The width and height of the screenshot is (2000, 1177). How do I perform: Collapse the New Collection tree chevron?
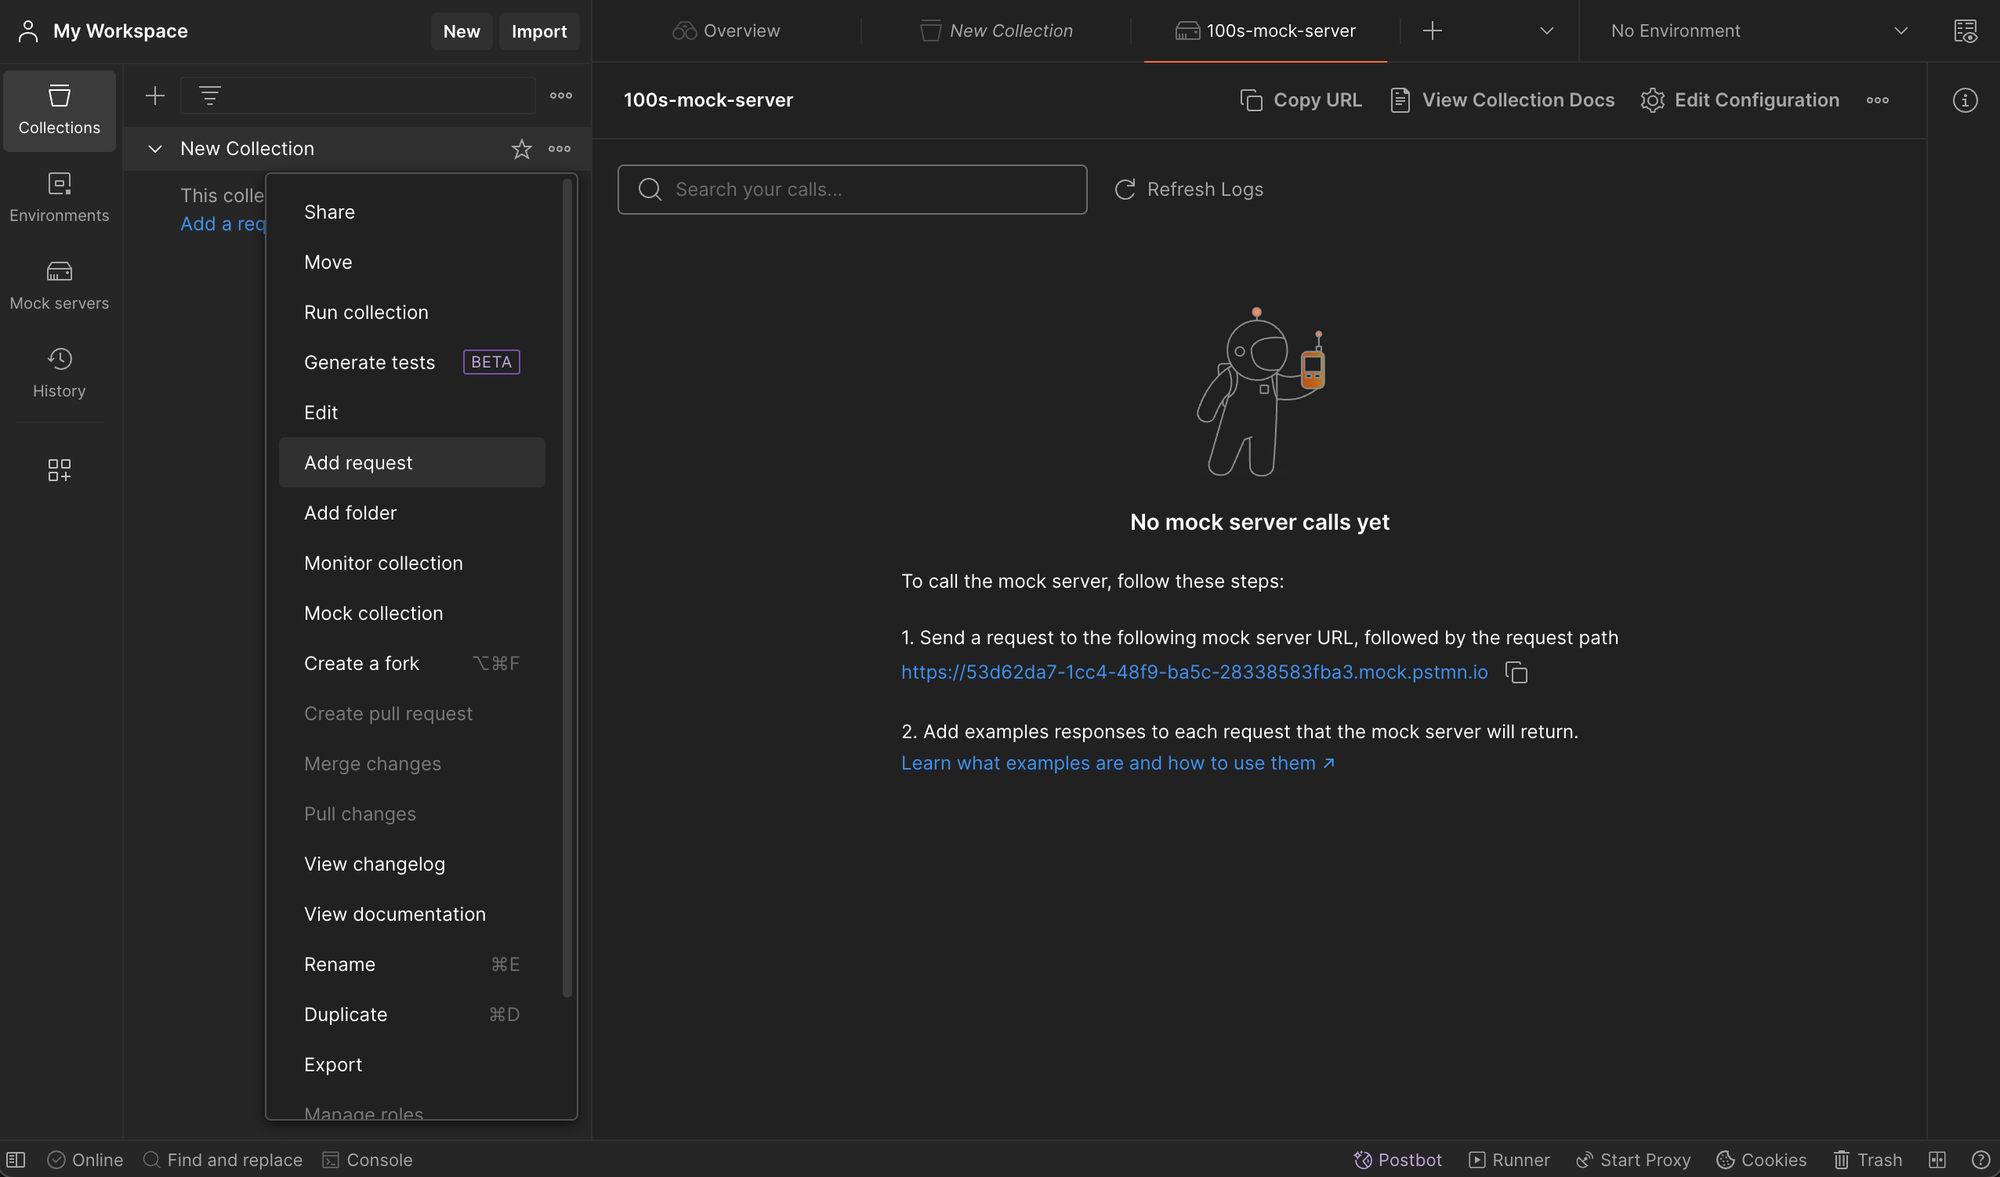pyautogui.click(x=155, y=149)
